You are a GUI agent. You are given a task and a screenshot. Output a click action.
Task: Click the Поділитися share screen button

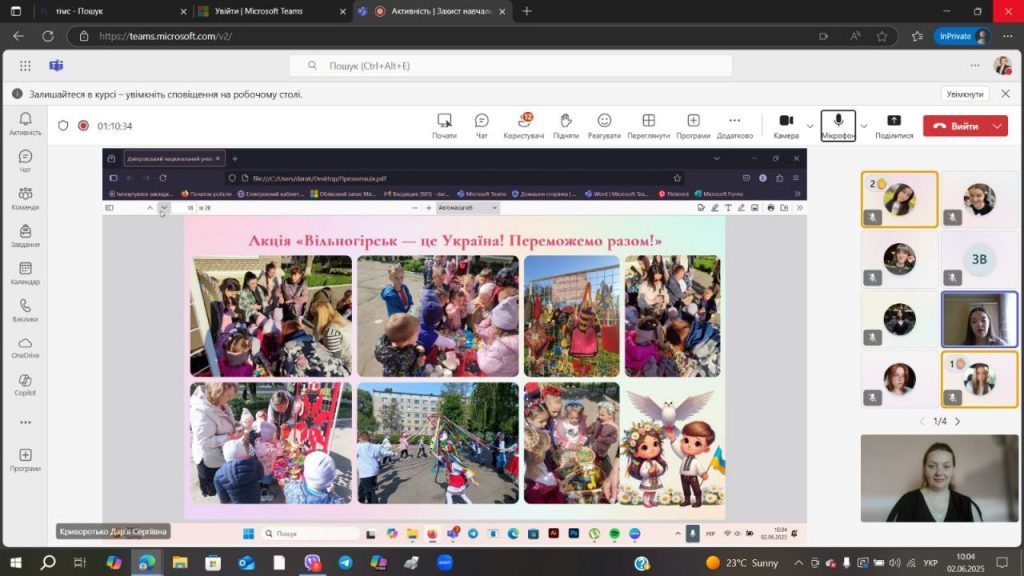click(894, 125)
